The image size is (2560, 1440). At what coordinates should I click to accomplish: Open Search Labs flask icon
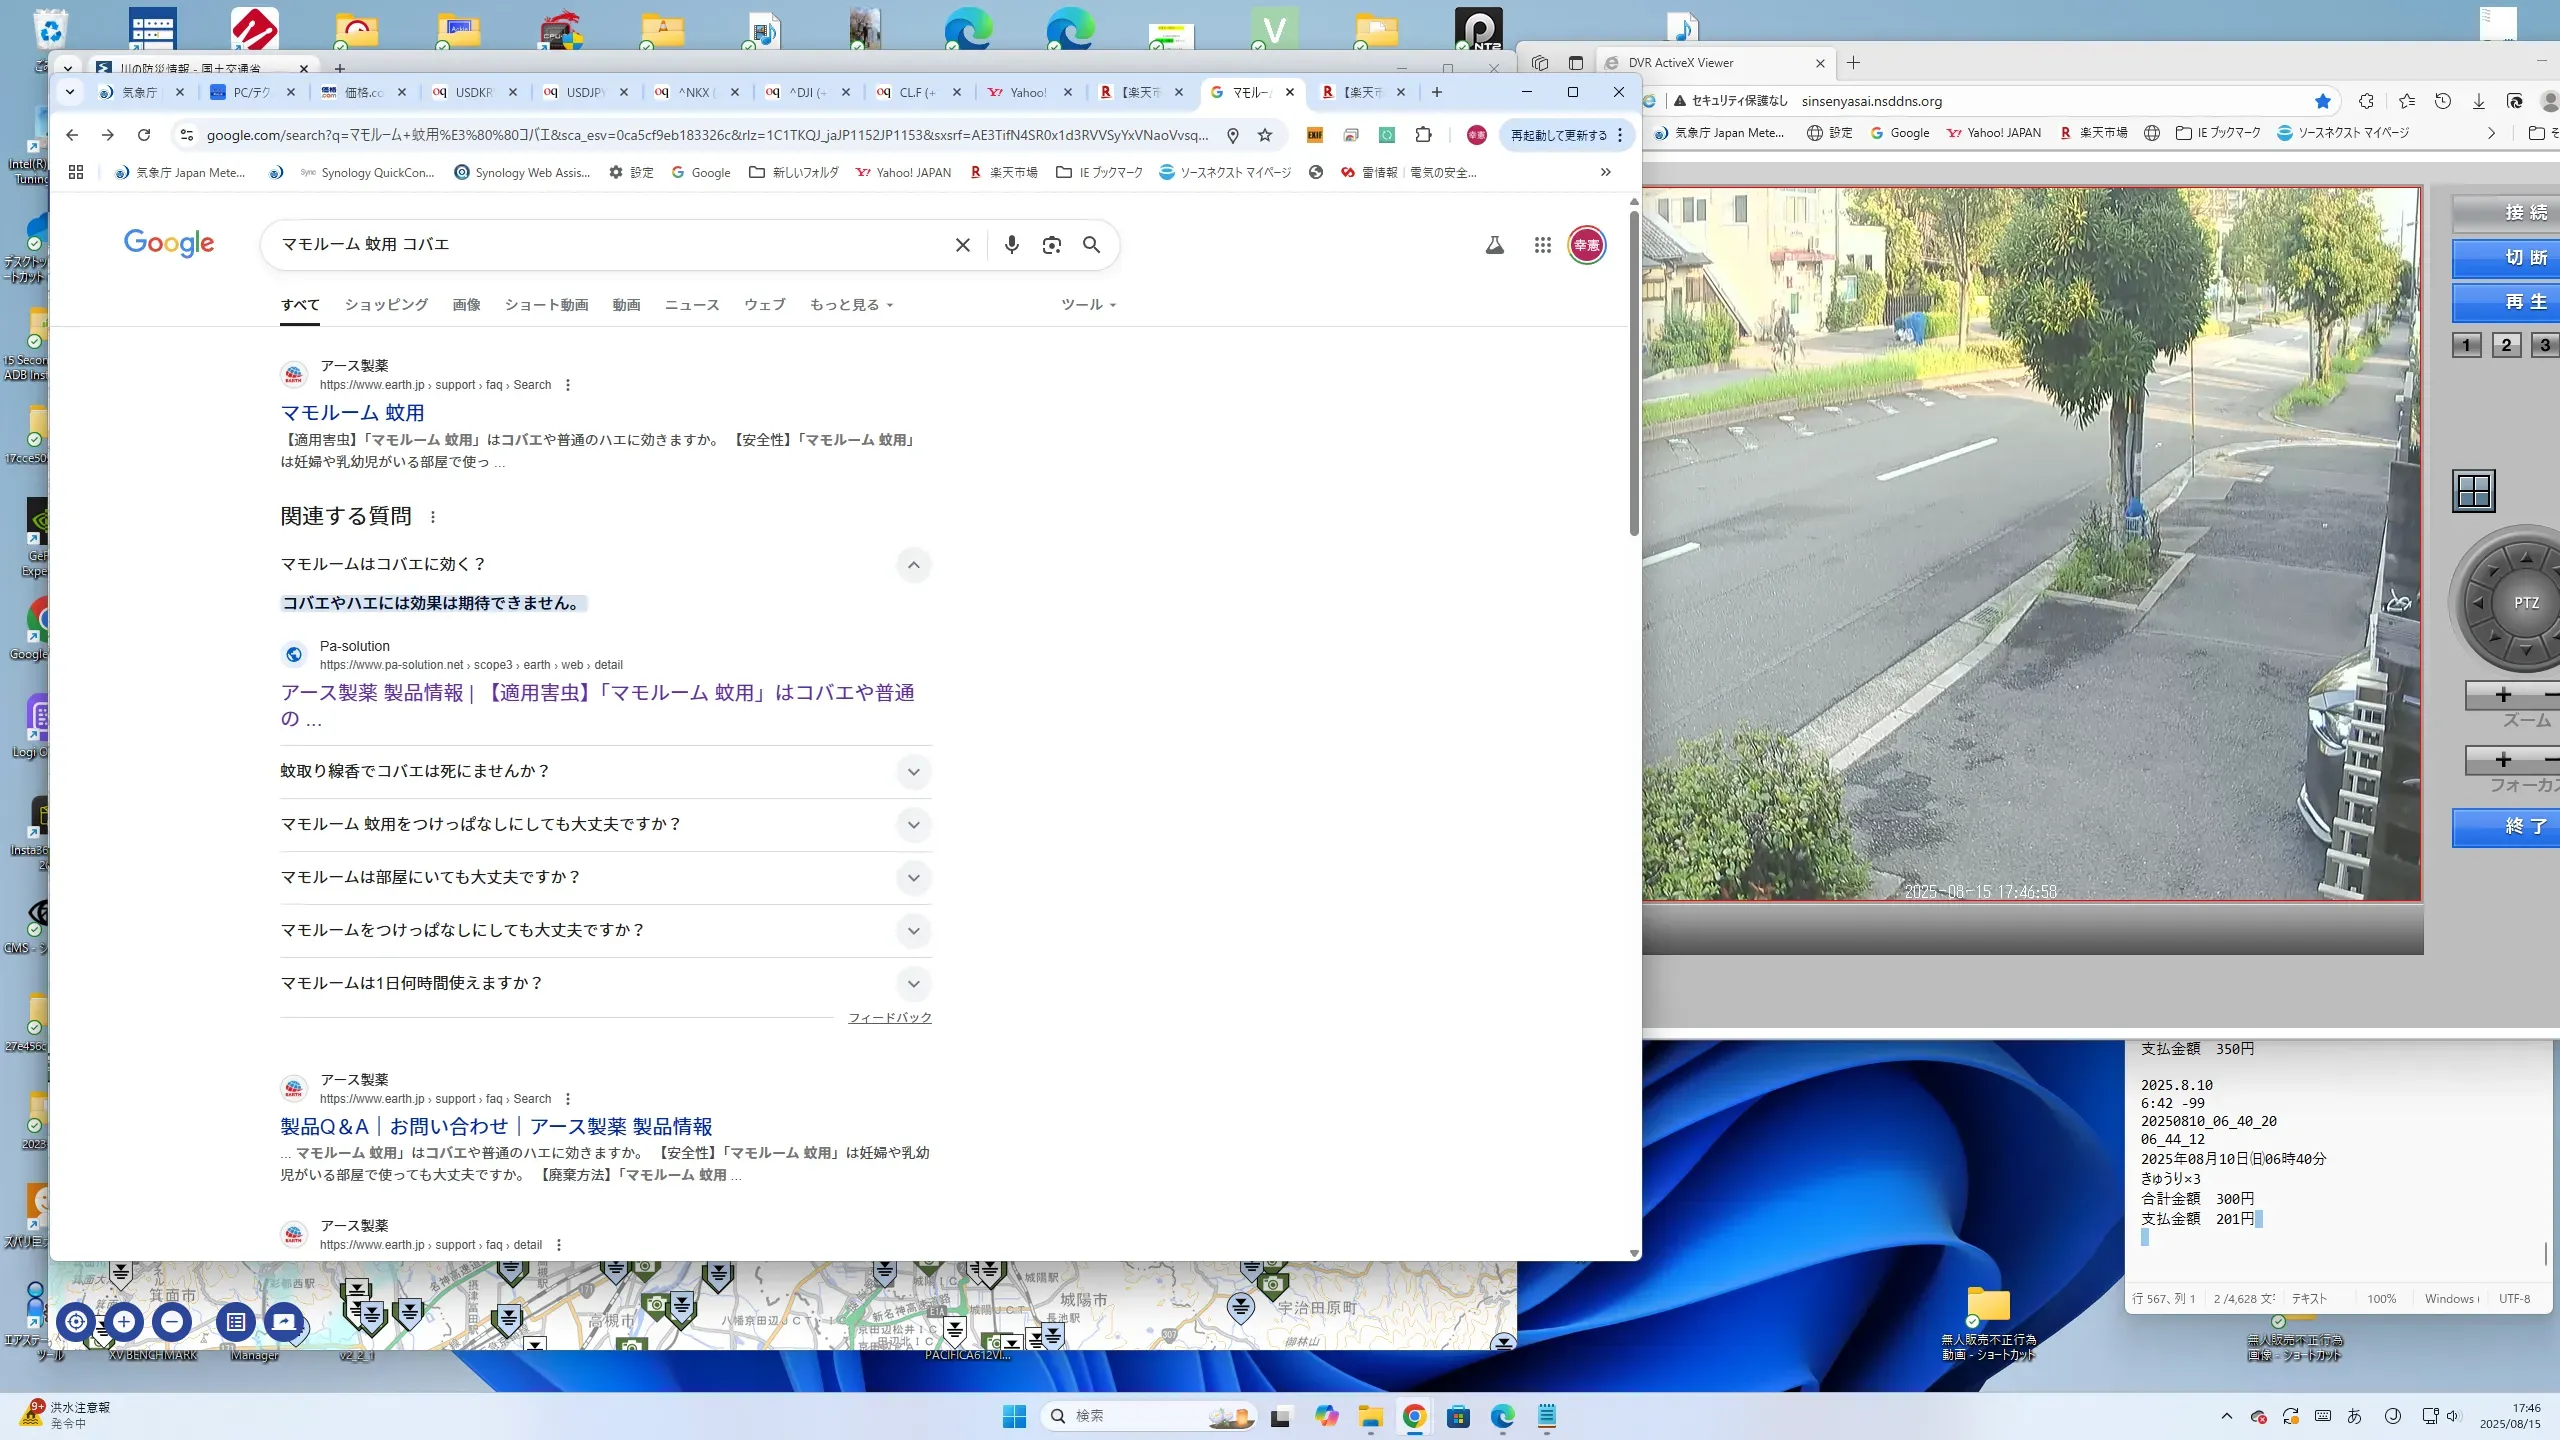click(1494, 245)
